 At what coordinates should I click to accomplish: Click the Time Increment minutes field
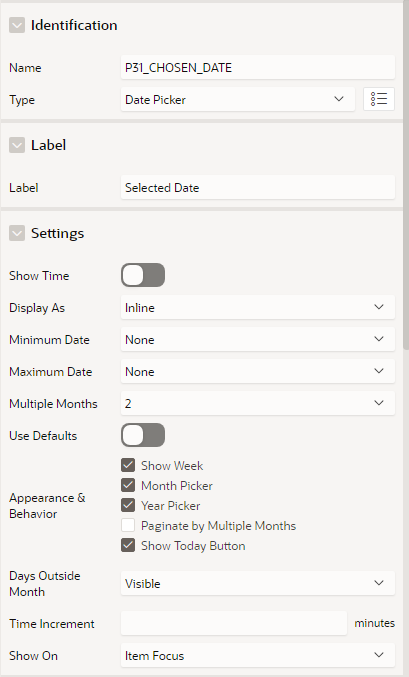pos(234,623)
